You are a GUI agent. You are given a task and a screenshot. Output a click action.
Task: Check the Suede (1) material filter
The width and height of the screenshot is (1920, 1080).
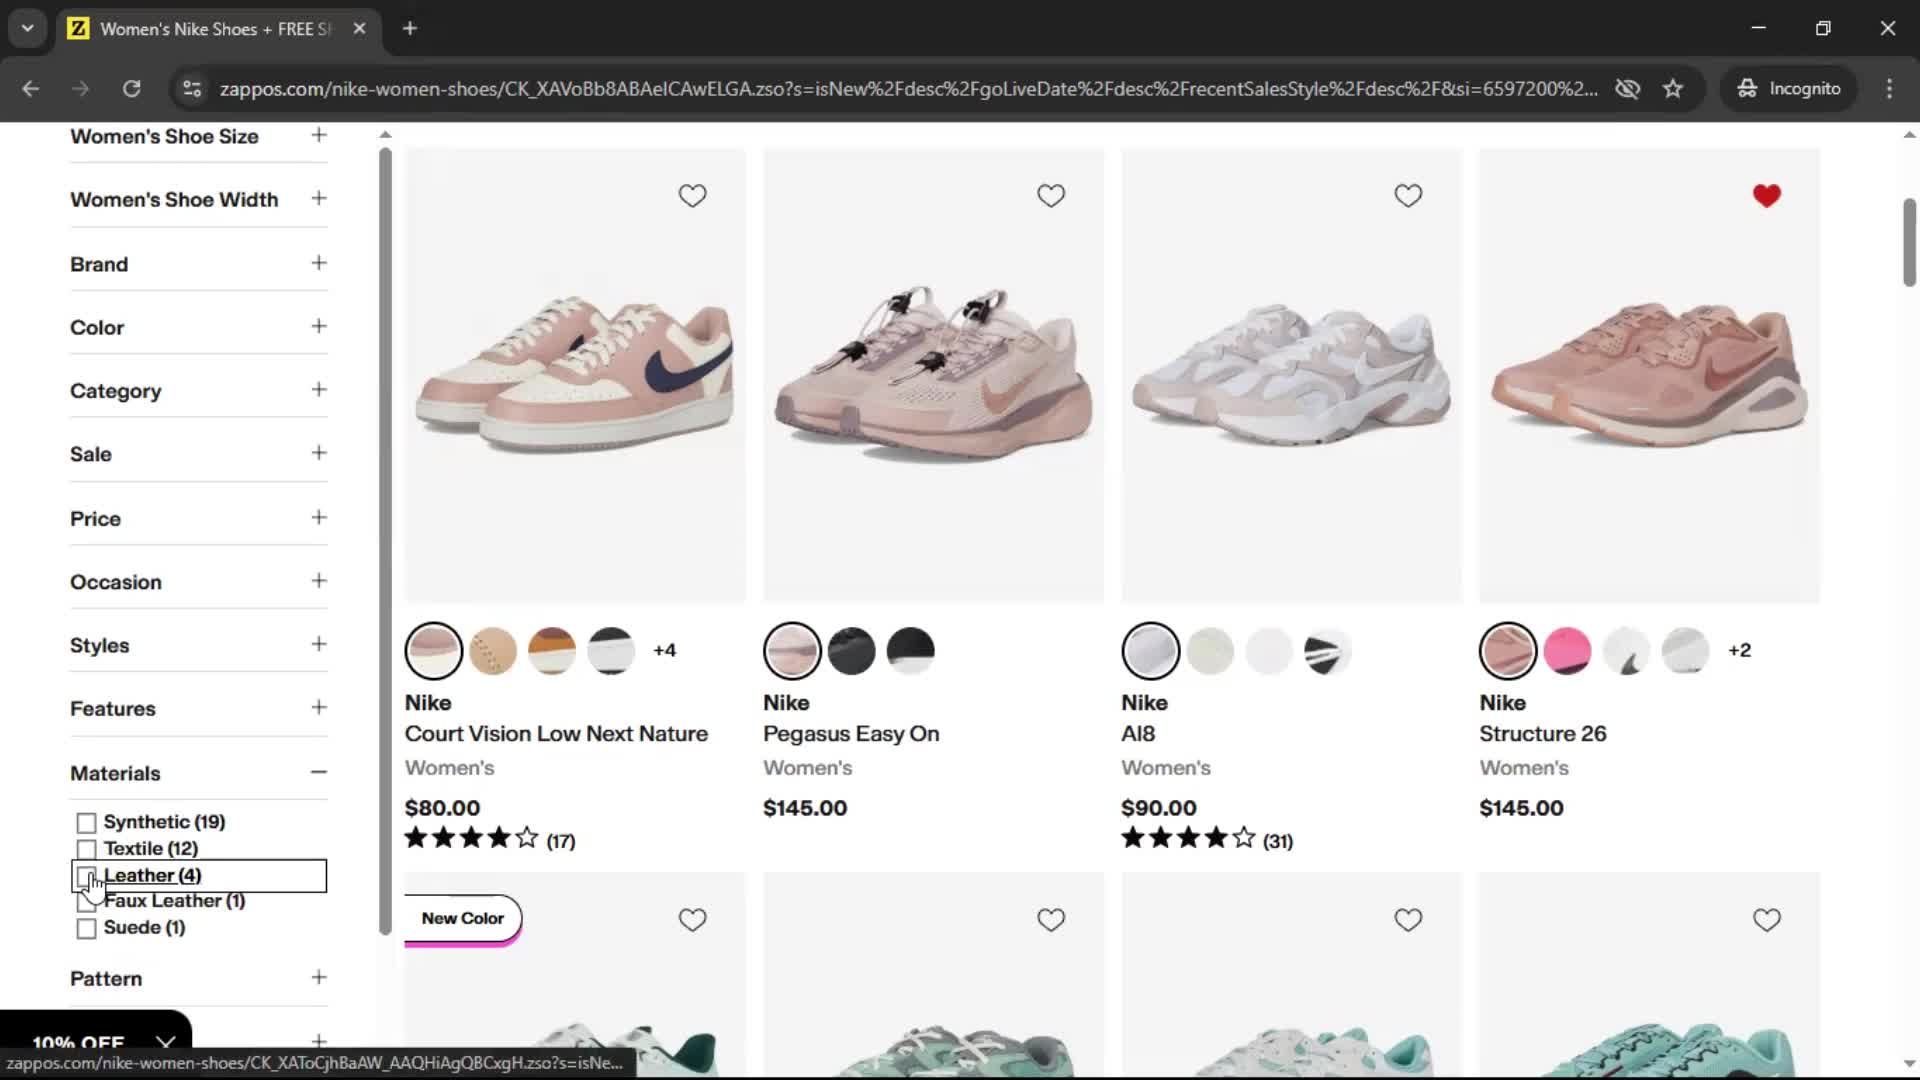(x=86, y=928)
